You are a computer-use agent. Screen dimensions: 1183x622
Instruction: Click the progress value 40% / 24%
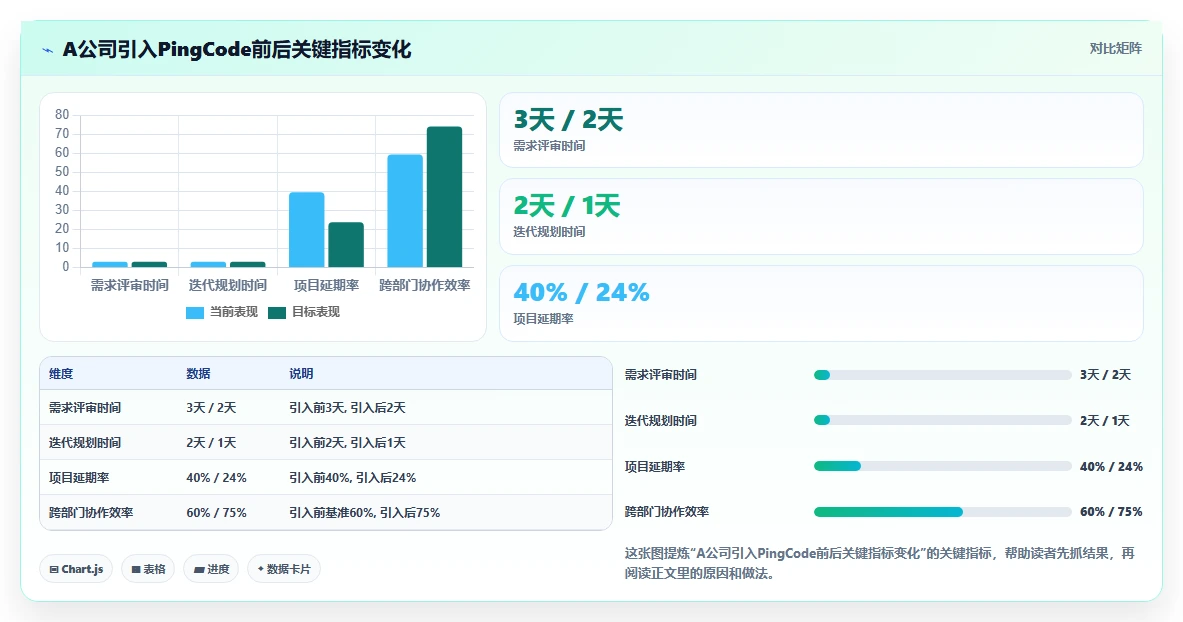[x=1111, y=466]
